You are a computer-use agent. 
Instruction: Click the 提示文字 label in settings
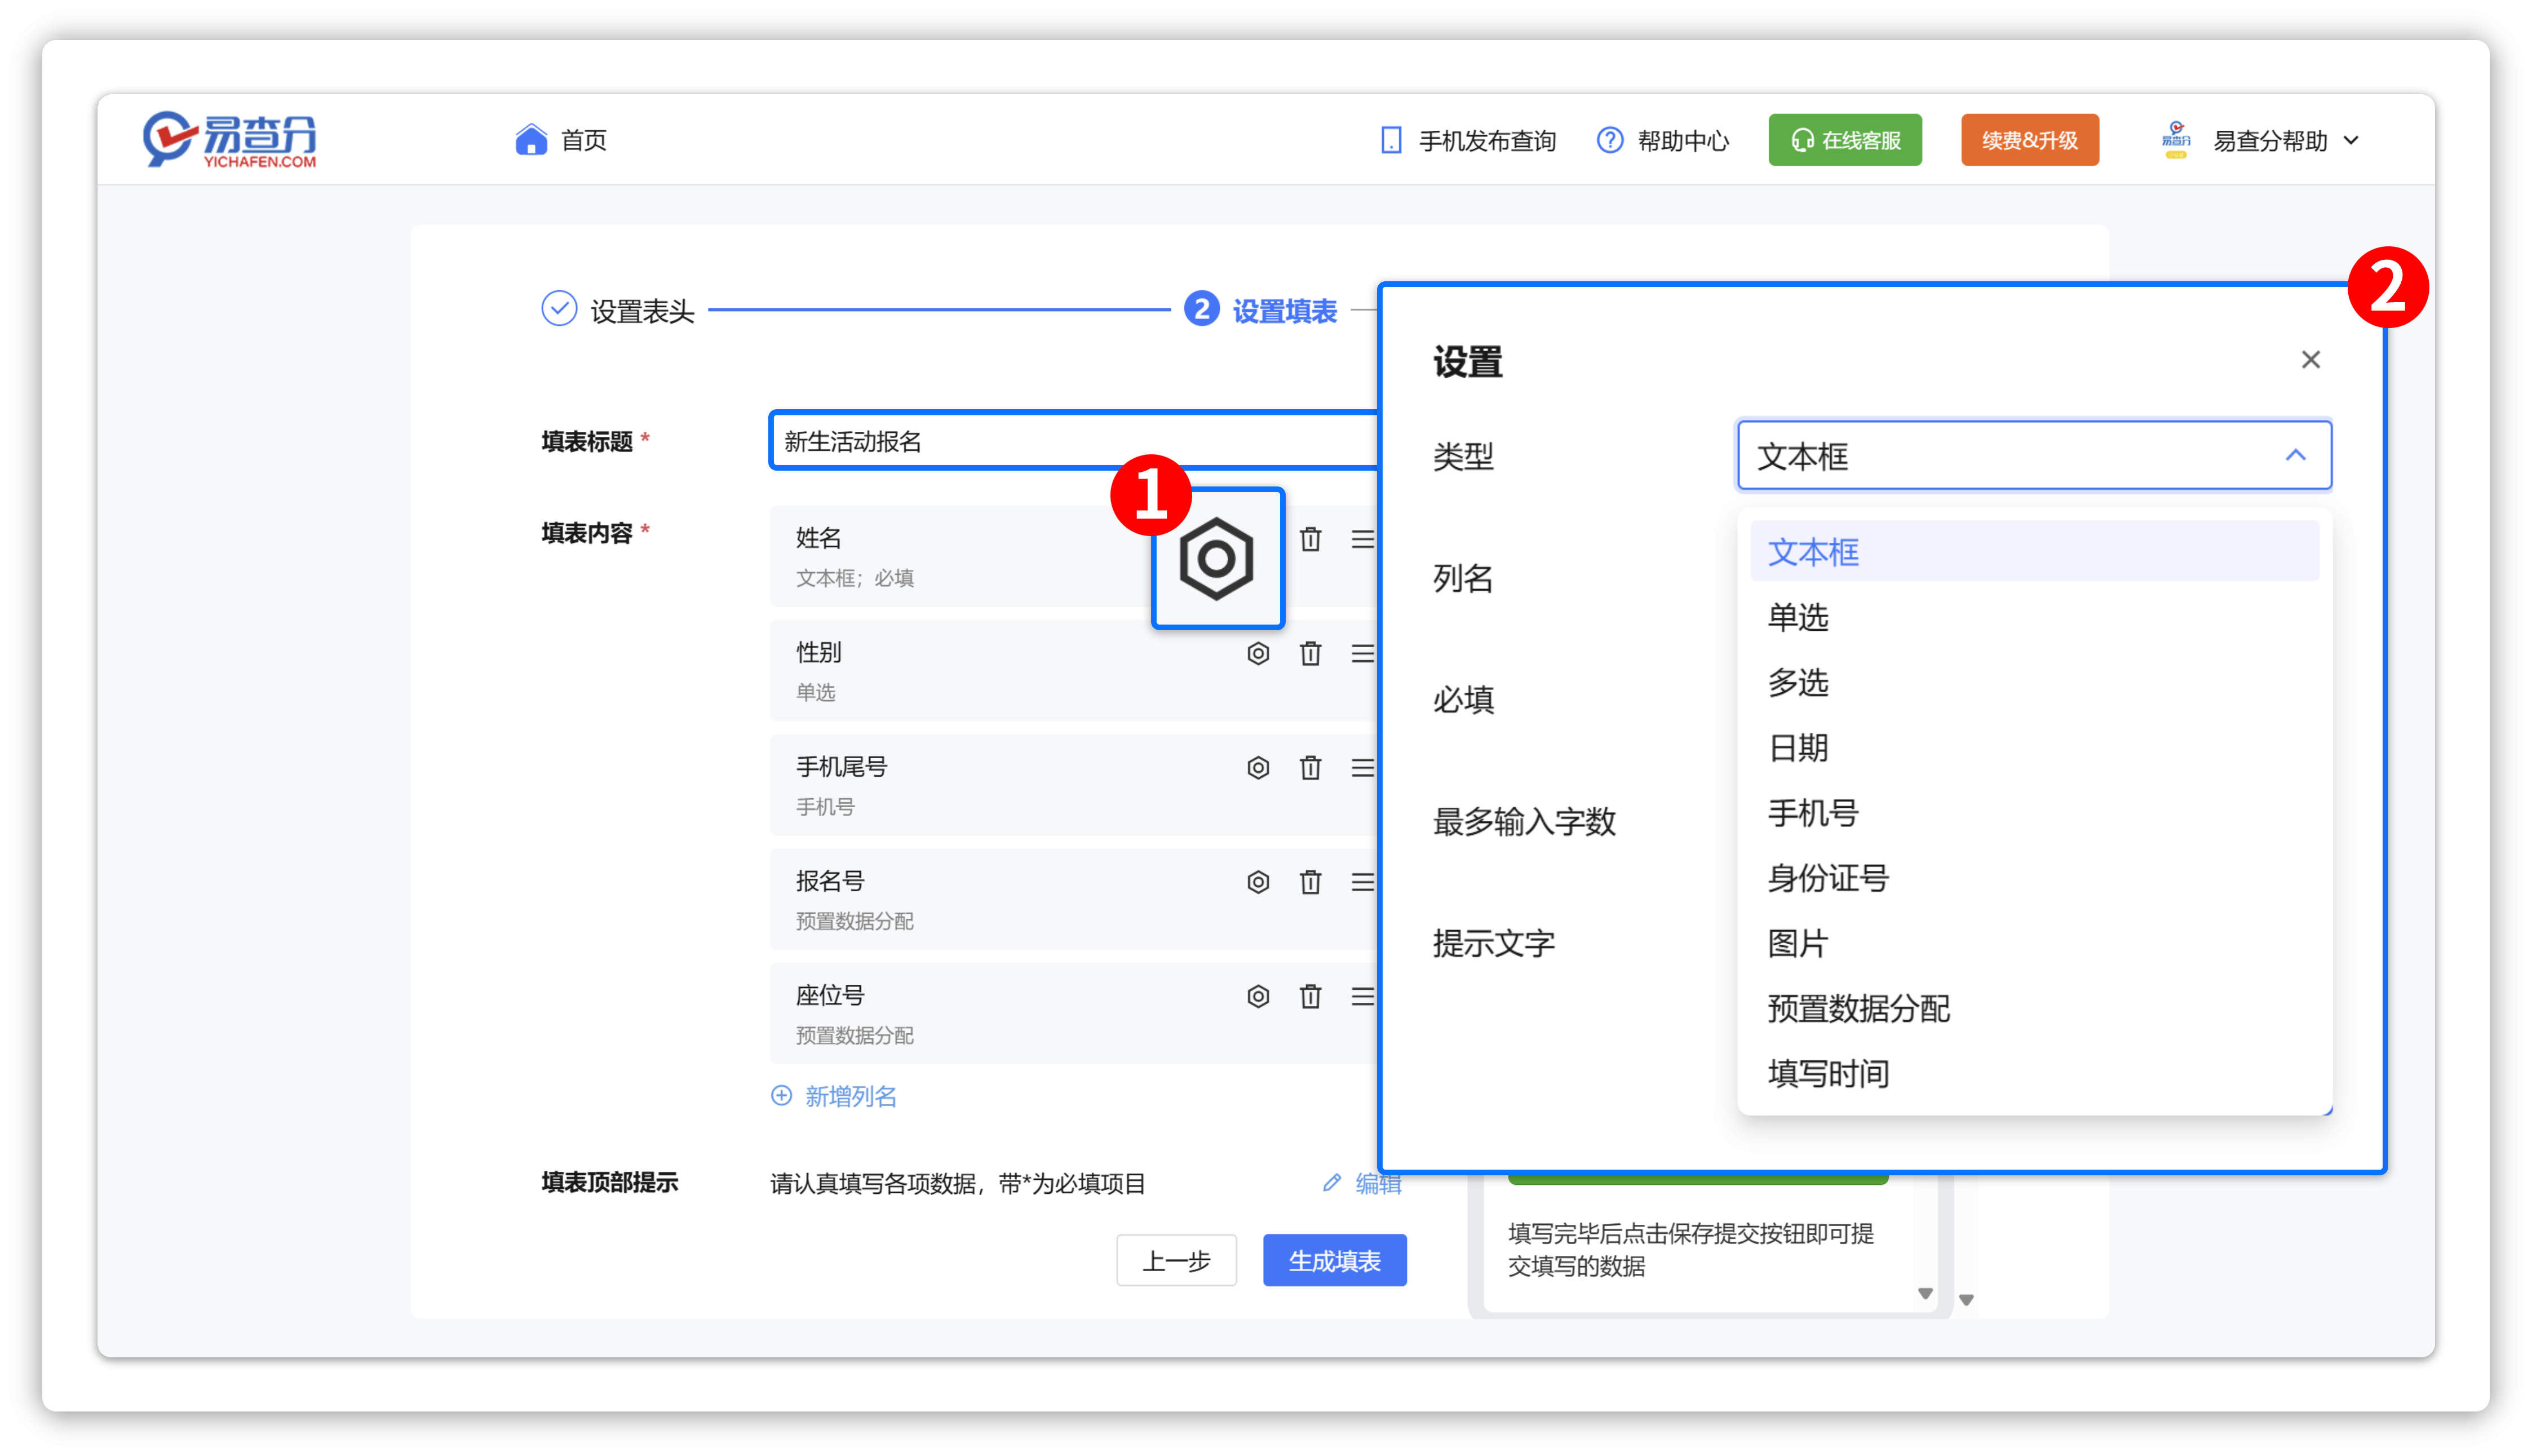point(1493,942)
